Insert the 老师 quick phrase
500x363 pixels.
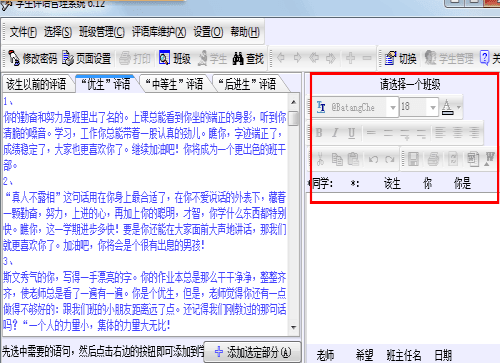[325, 355]
